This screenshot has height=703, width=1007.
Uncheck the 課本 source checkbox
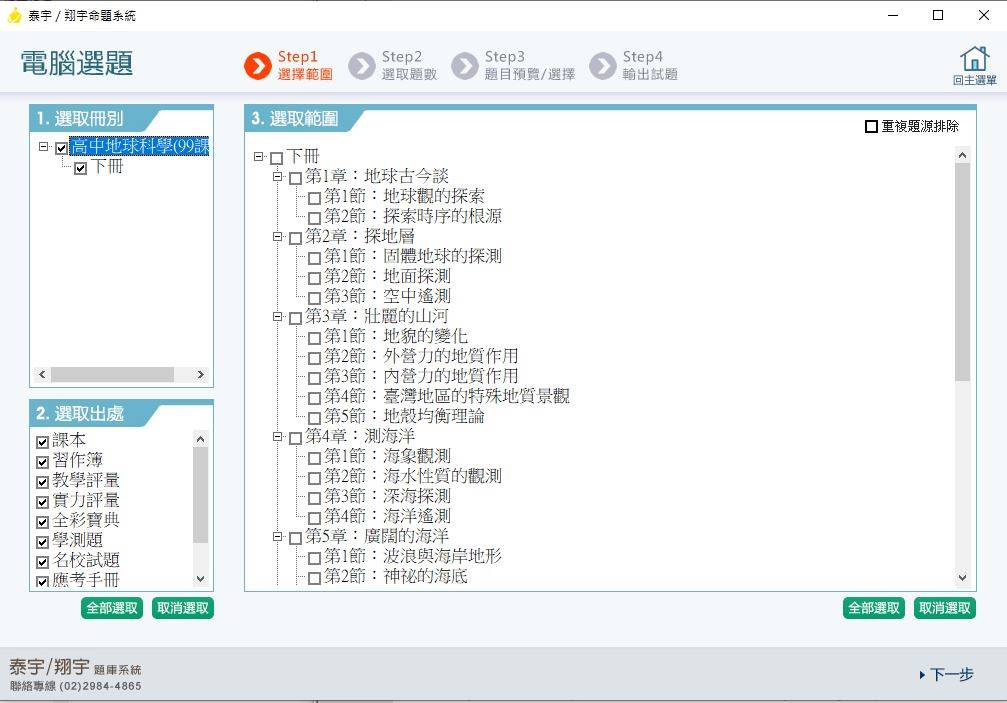(42, 442)
